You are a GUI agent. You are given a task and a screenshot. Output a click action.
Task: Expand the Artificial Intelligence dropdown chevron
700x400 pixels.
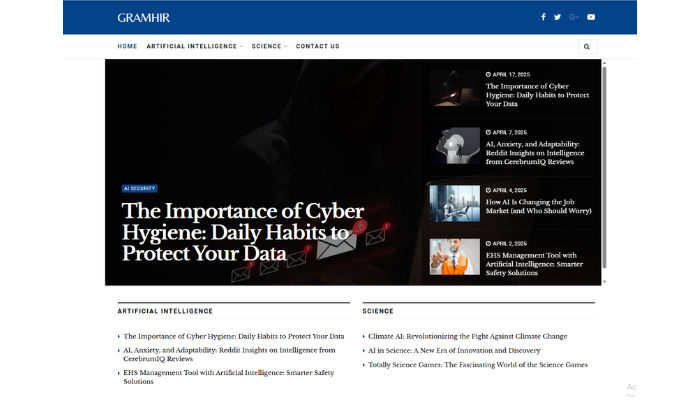(x=241, y=46)
